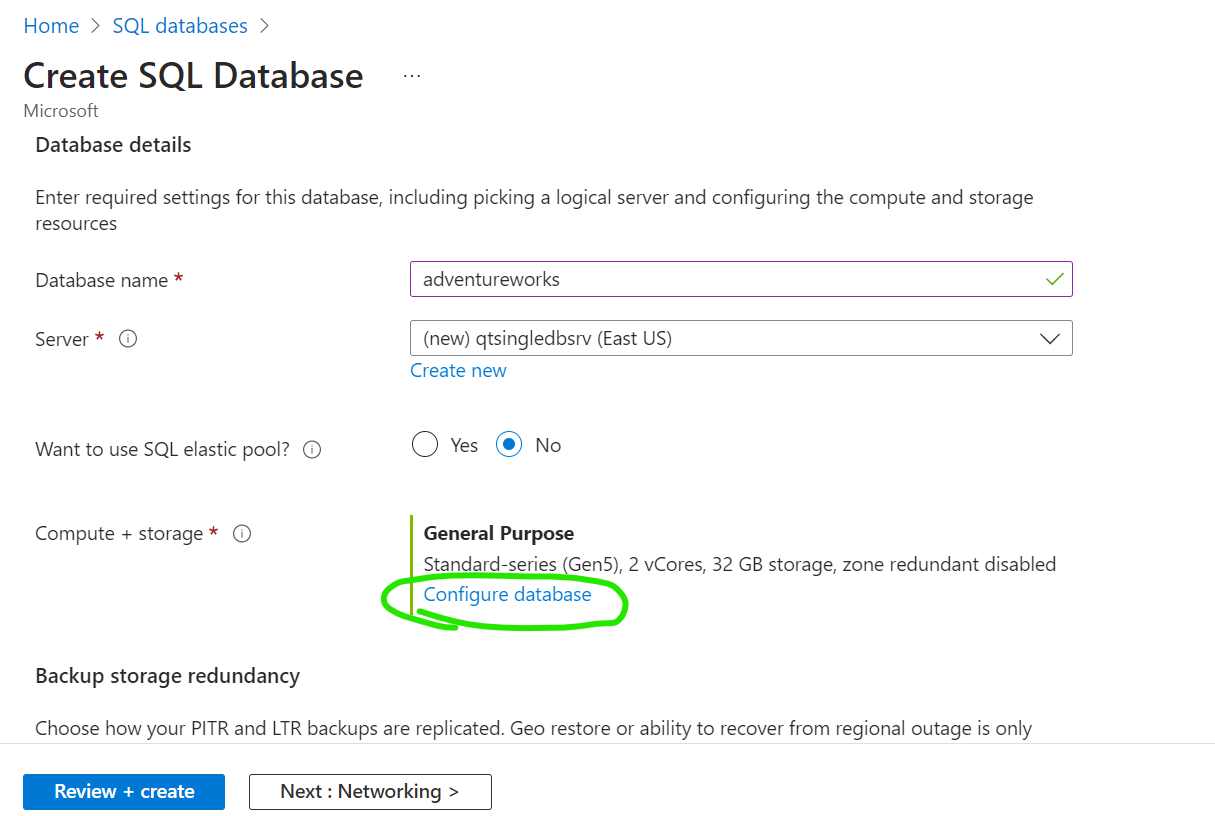This screenshot has width=1215, height=816.
Task: Click the General Purpose tier text
Action: coord(499,534)
